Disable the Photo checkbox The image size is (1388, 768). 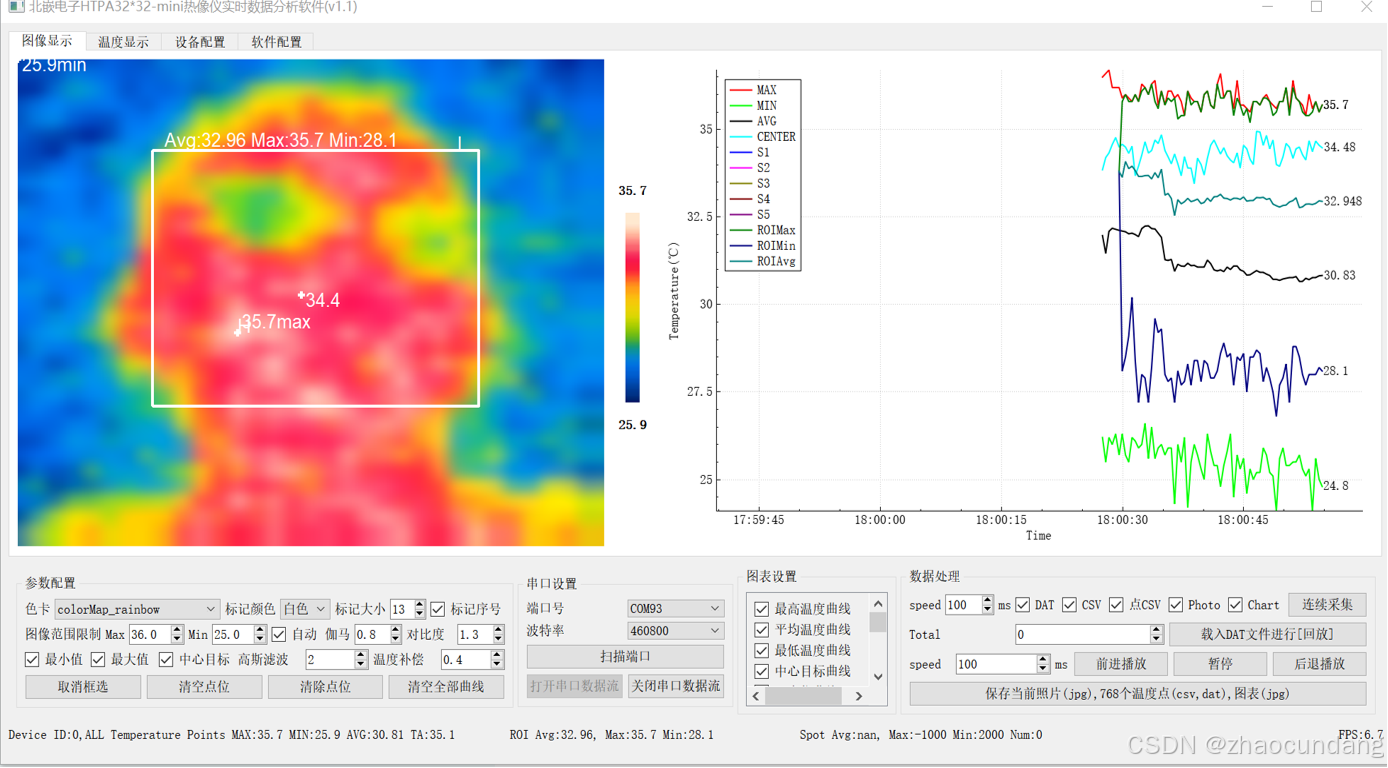[1176, 605]
